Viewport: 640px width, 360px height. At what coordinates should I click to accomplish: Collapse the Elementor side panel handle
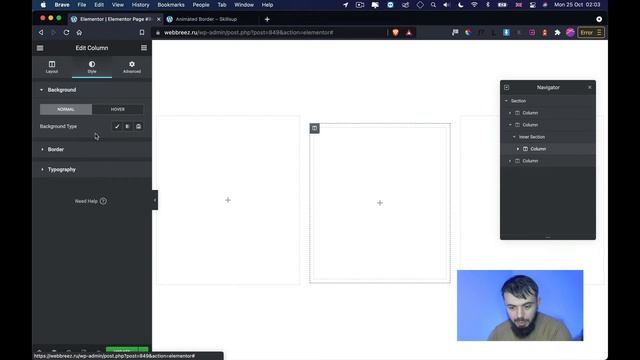point(155,200)
